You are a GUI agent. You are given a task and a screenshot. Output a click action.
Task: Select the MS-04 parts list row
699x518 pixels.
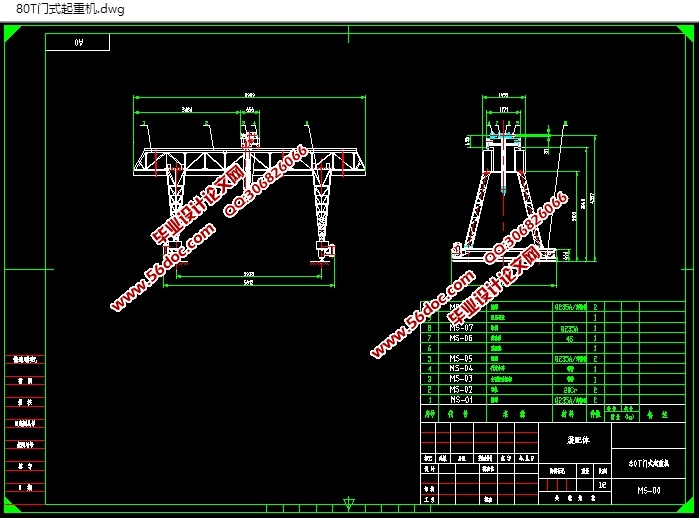tap(460, 368)
